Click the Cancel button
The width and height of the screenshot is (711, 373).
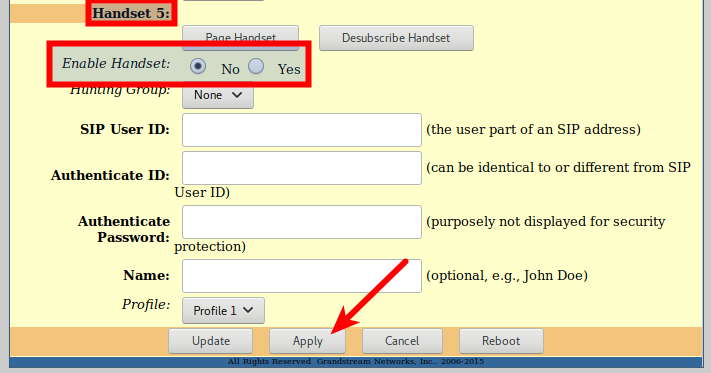[402, 341]
